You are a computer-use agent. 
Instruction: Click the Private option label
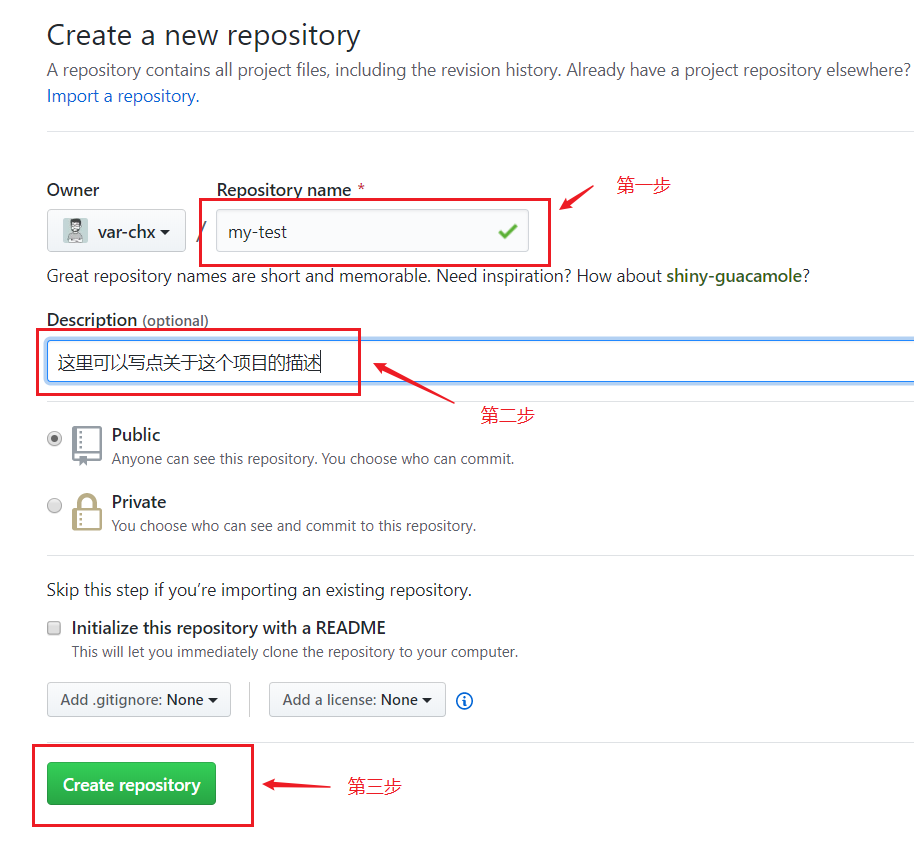tap(139, 502)
